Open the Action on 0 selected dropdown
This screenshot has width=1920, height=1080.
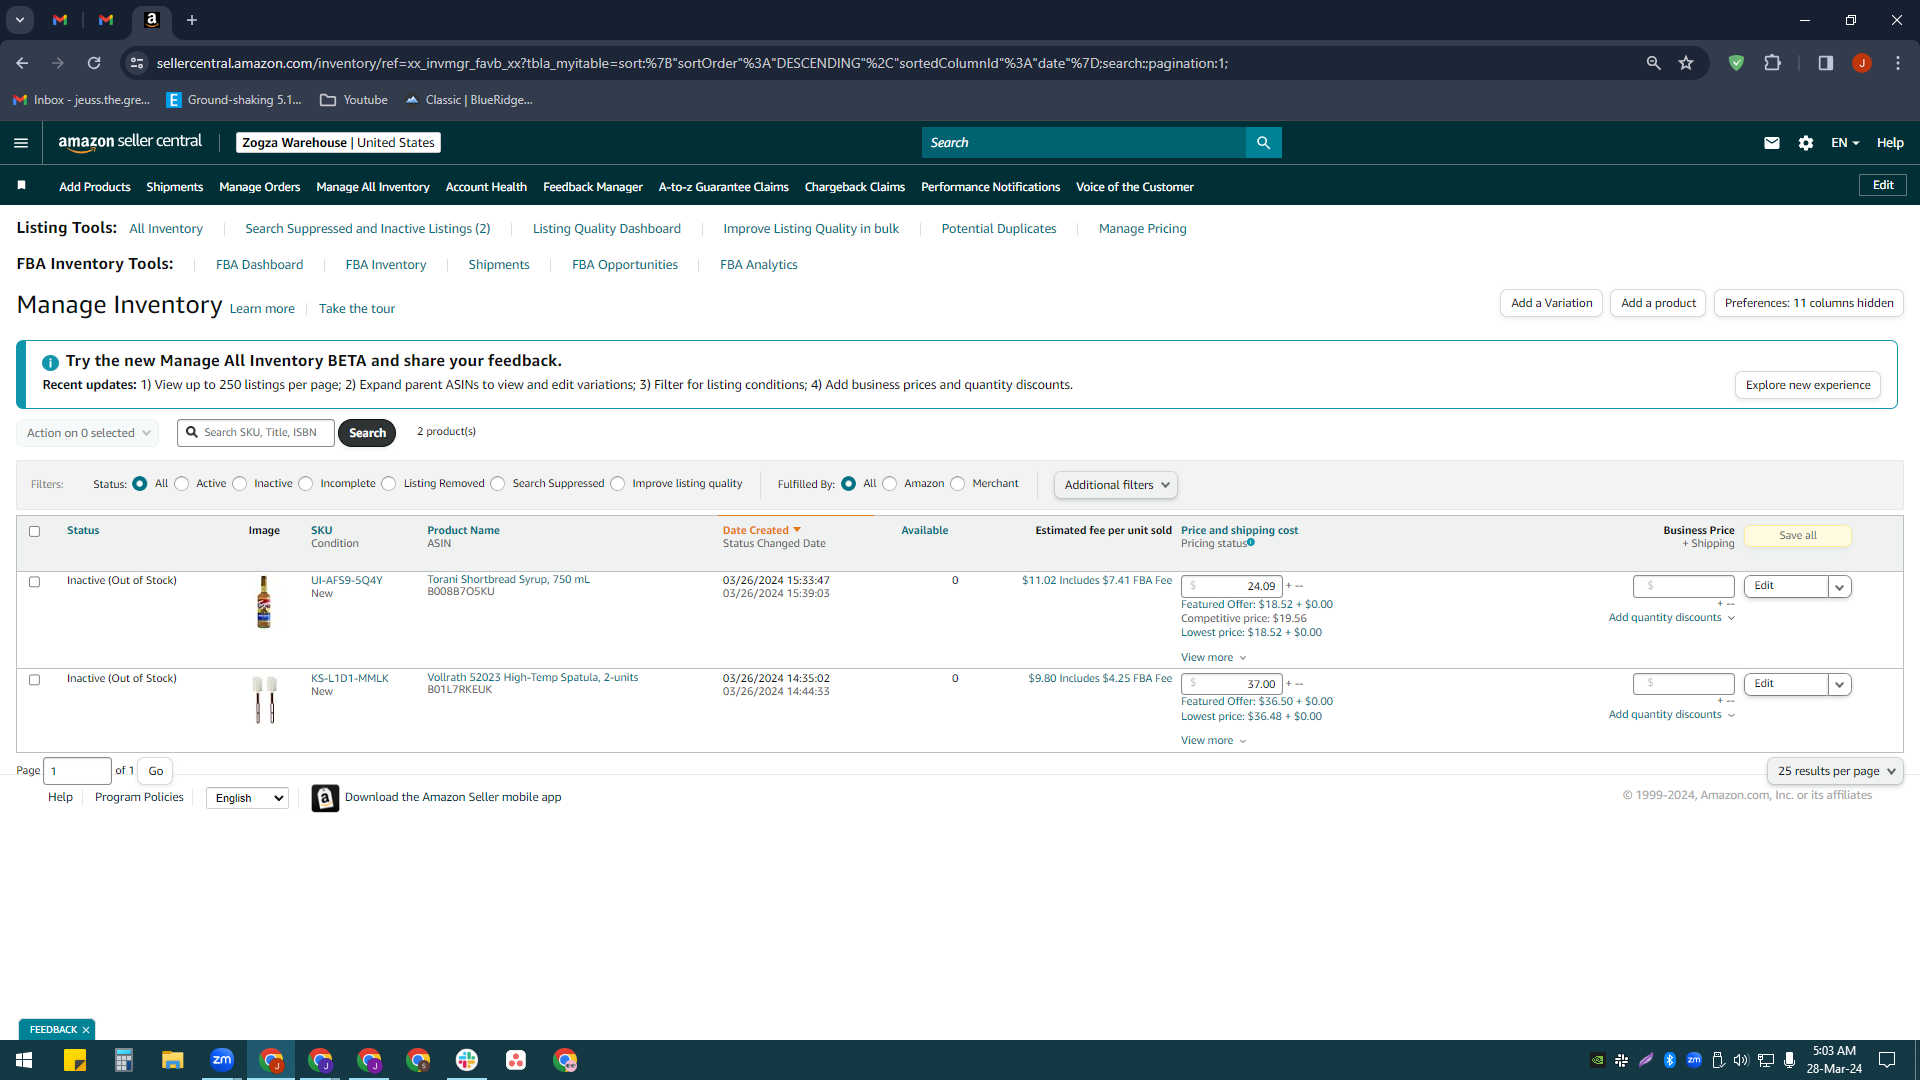point(87,433)
